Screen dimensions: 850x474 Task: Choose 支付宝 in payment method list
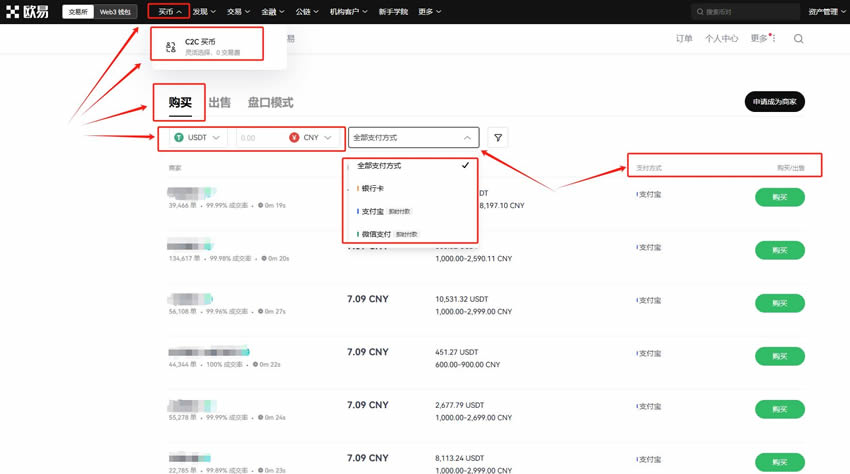(x=373, y=211)
